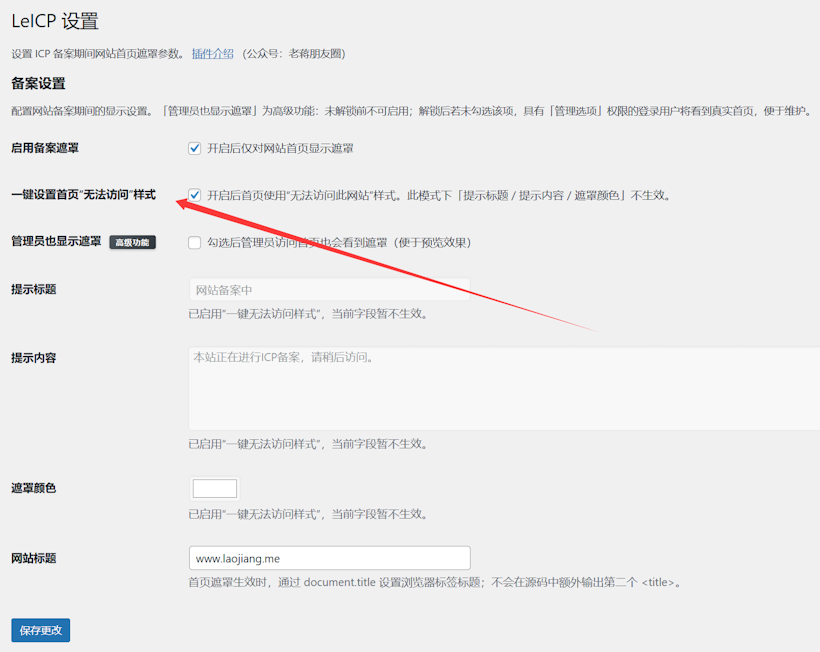This screenshot has height=652, width=820.
Task: Click the label text 开启后仅对网站首页显示遮罩
Action: coord(280,148)
